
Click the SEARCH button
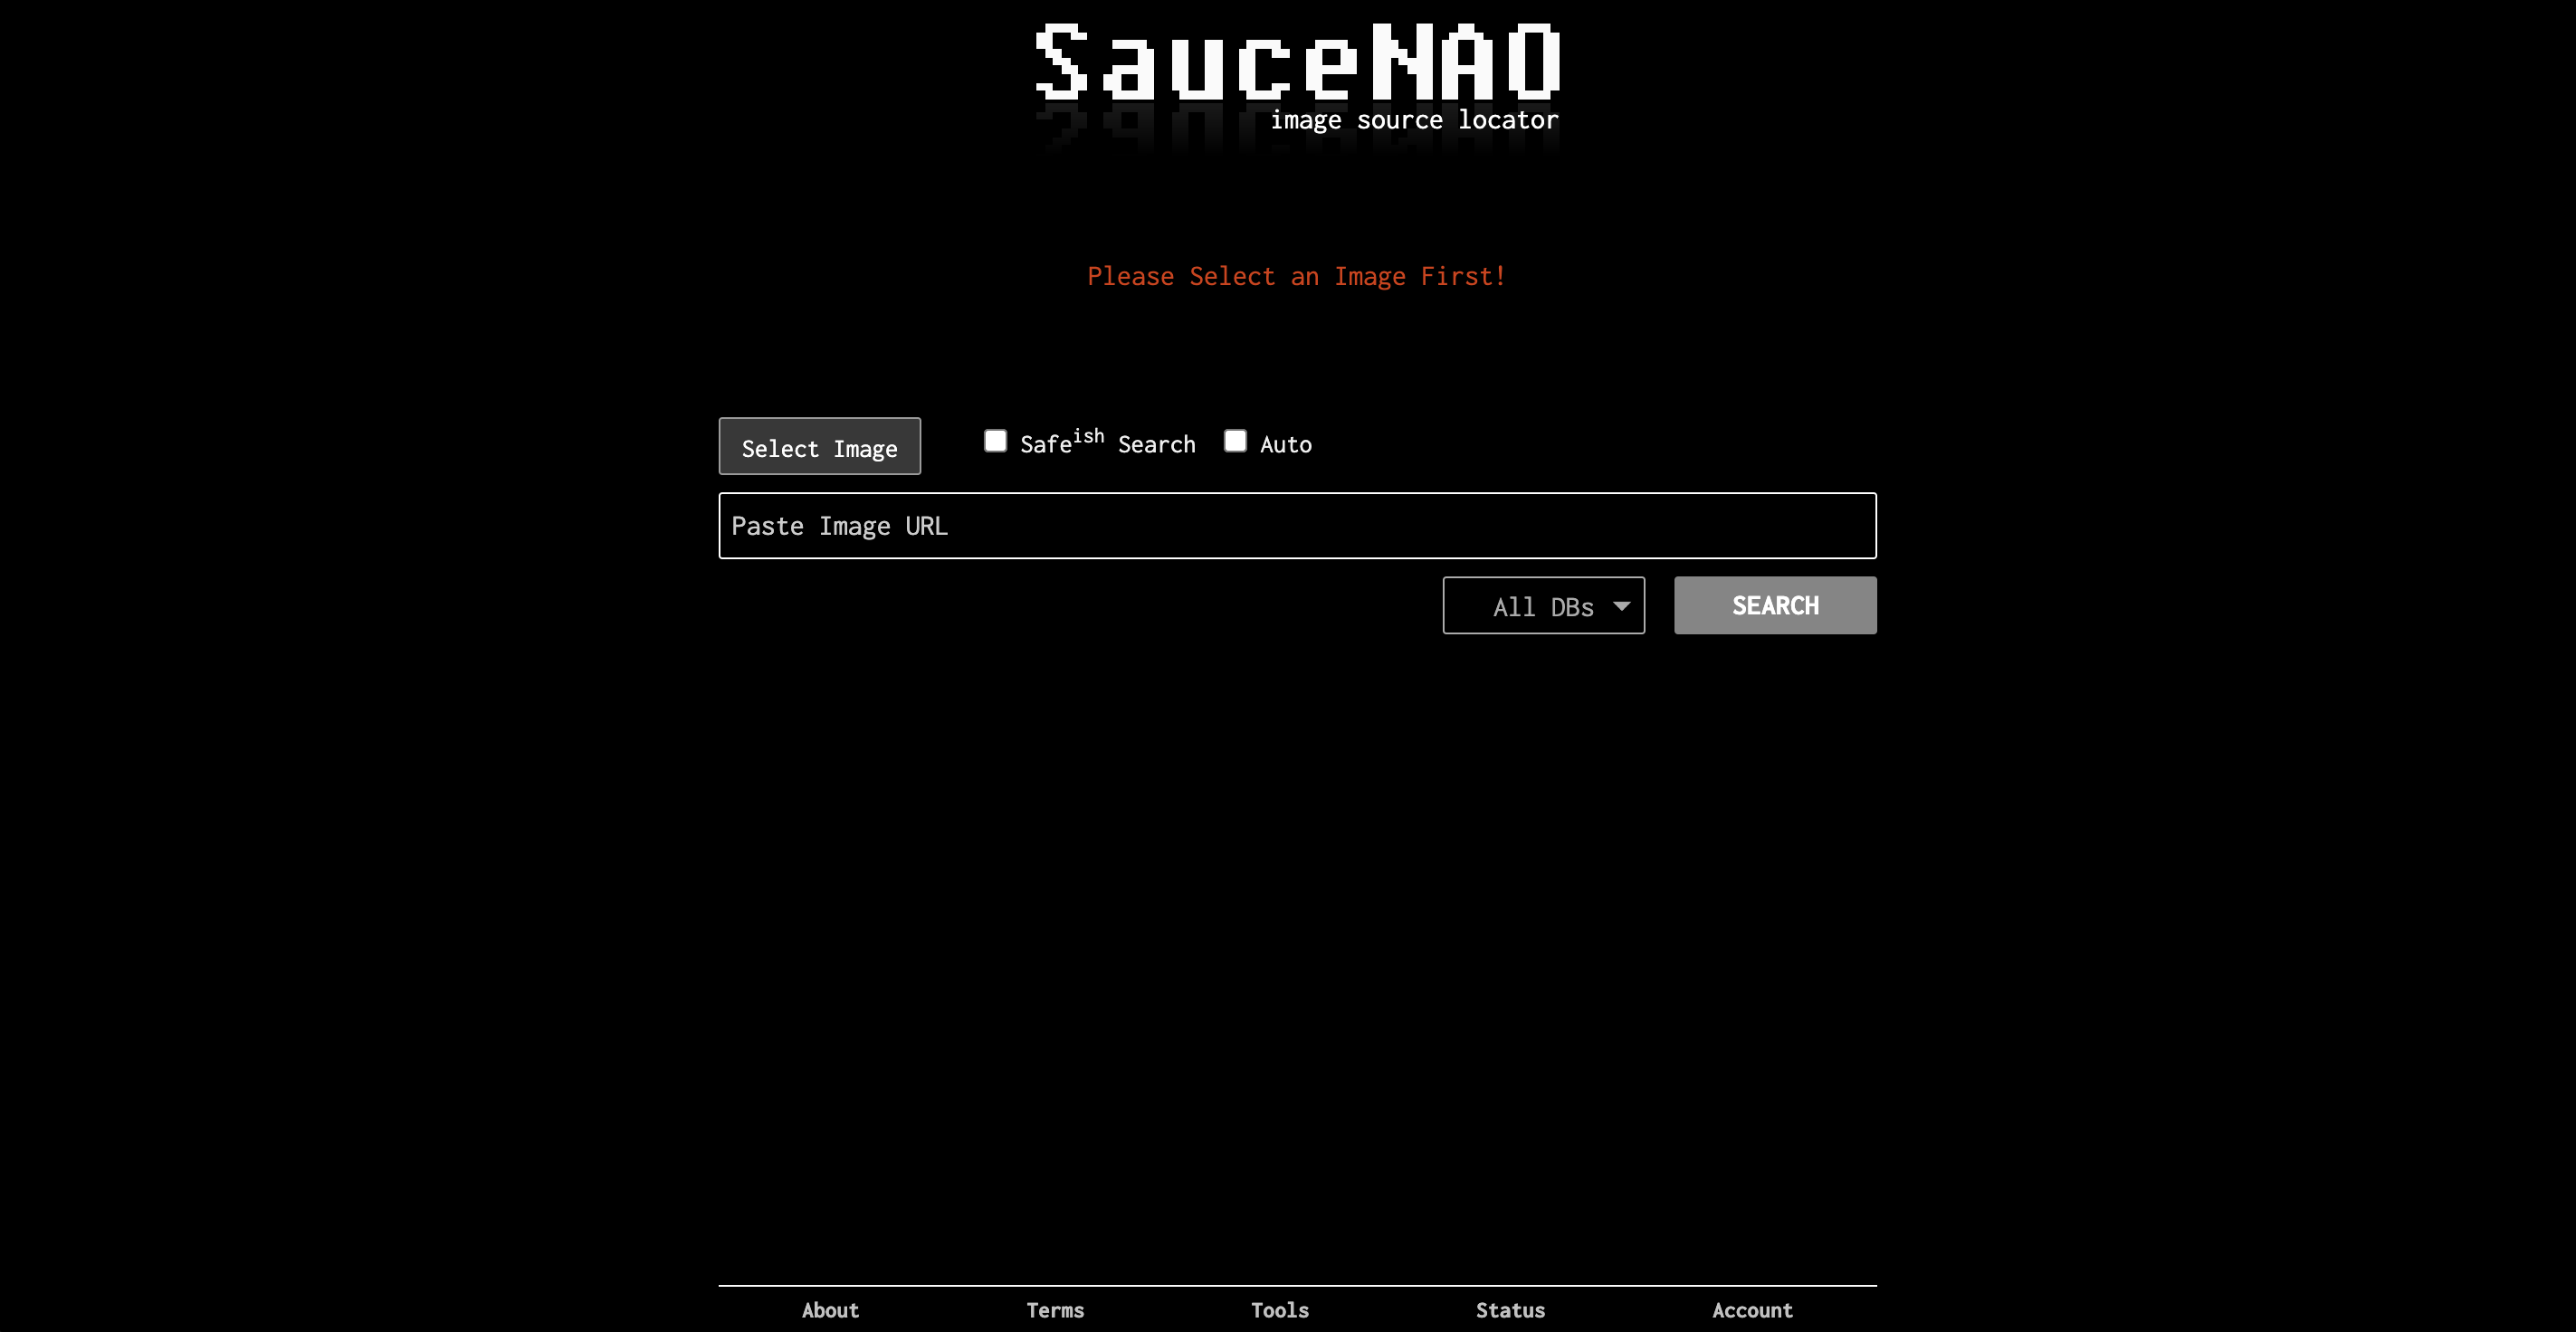[1776, 604]
